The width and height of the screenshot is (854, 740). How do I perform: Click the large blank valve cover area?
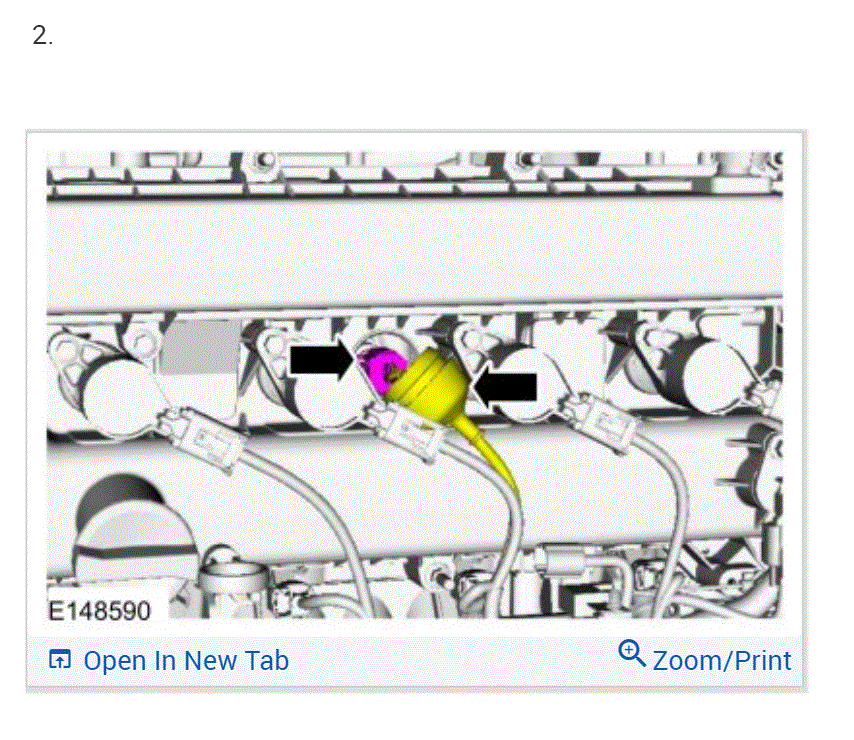click(415, 252)
